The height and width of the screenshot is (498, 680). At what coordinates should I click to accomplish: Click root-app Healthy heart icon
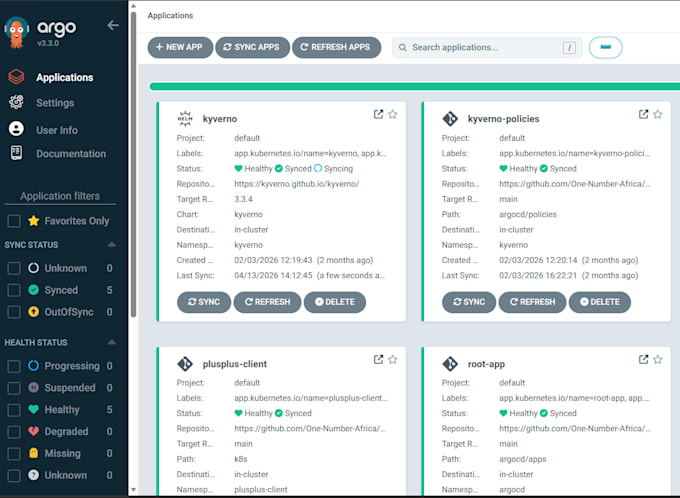click(x=503, y=413)
